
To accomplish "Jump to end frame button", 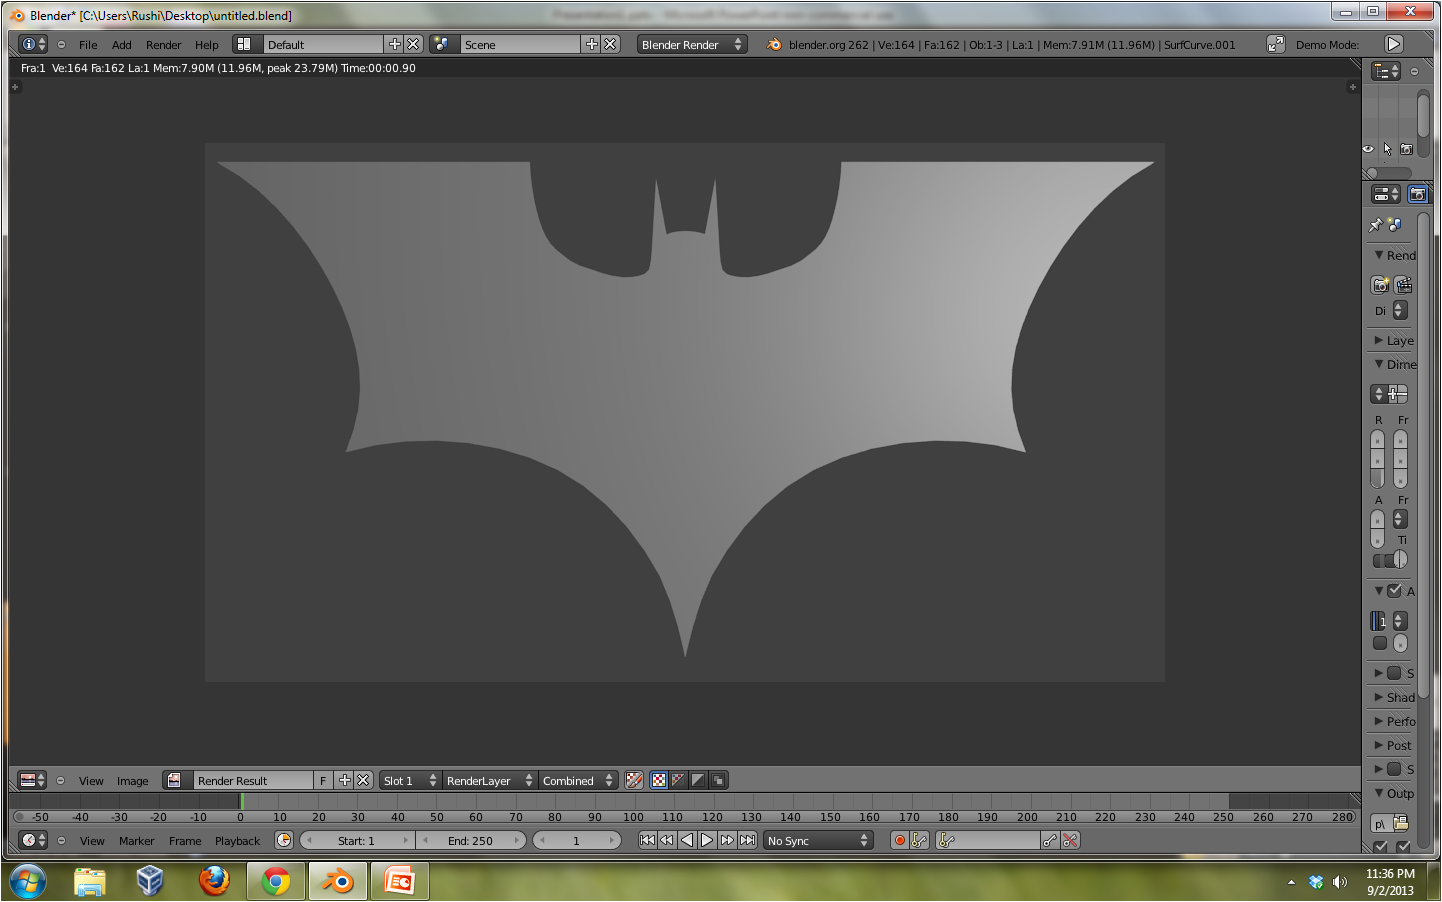I will [x=747, y=840].
